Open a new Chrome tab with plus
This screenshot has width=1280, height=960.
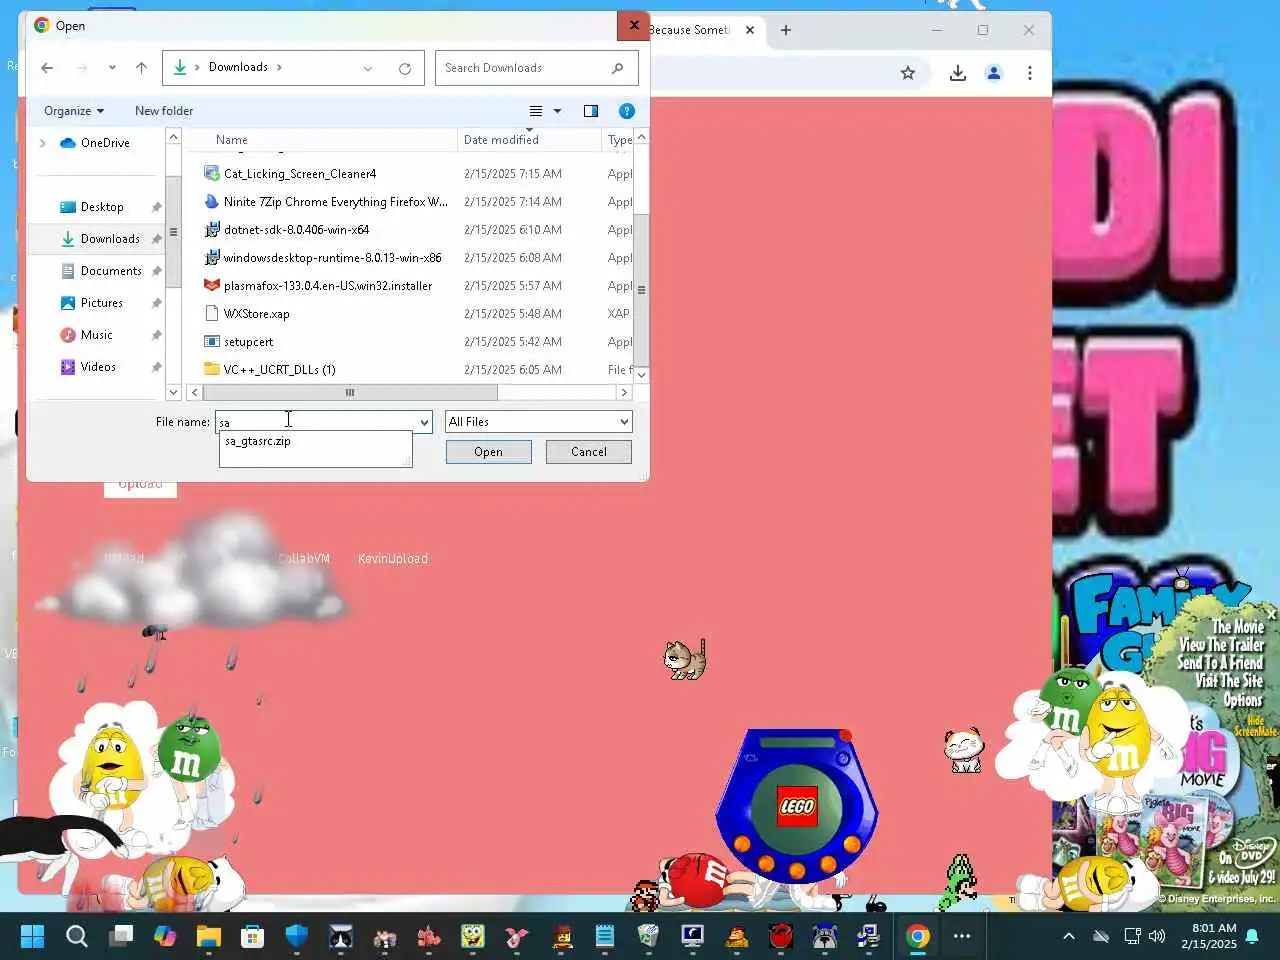click(x=786, y=30)
